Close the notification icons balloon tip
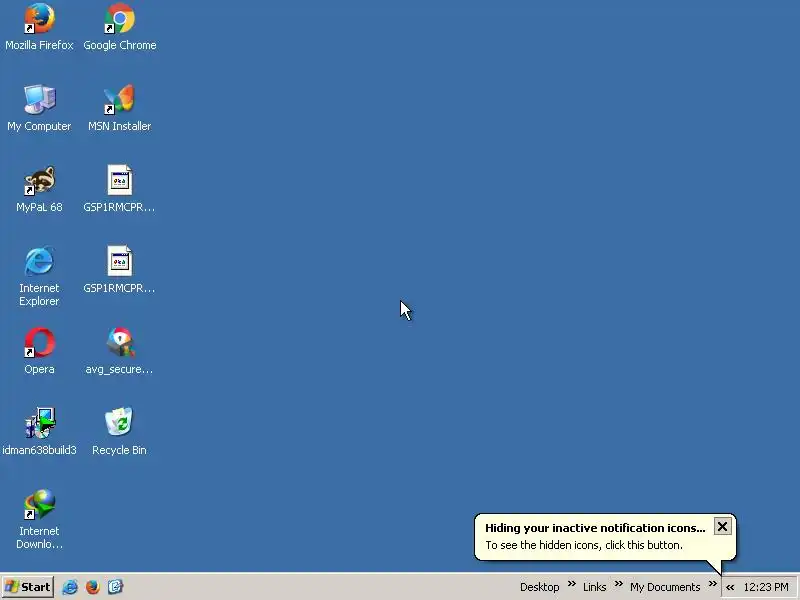 (x=722, y=526)
